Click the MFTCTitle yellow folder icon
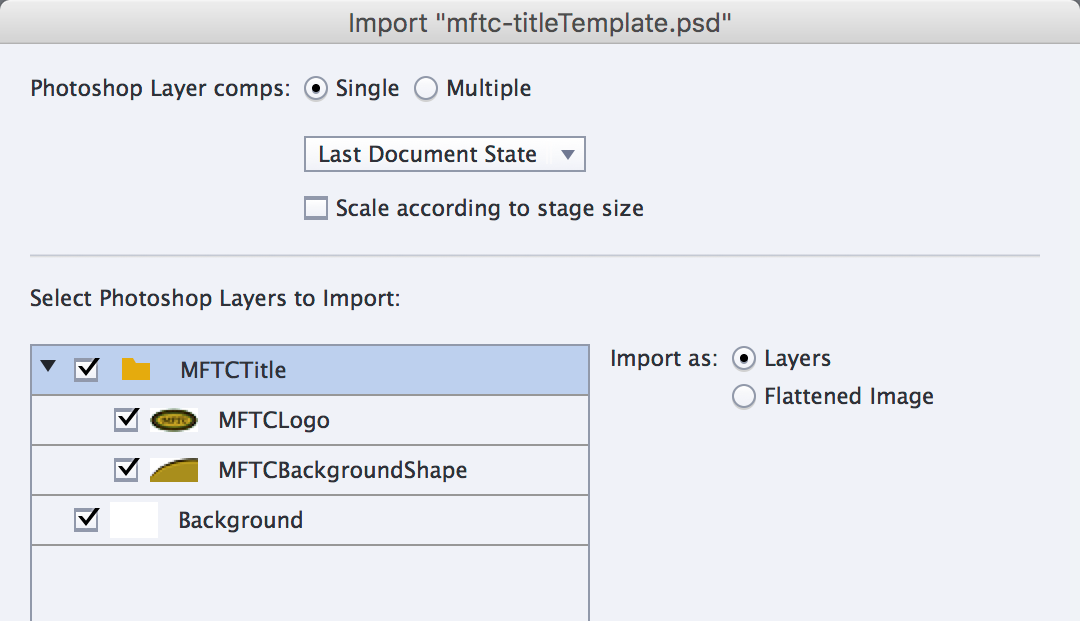Screen dimensions: 1080x621 [x=135, y=370]
